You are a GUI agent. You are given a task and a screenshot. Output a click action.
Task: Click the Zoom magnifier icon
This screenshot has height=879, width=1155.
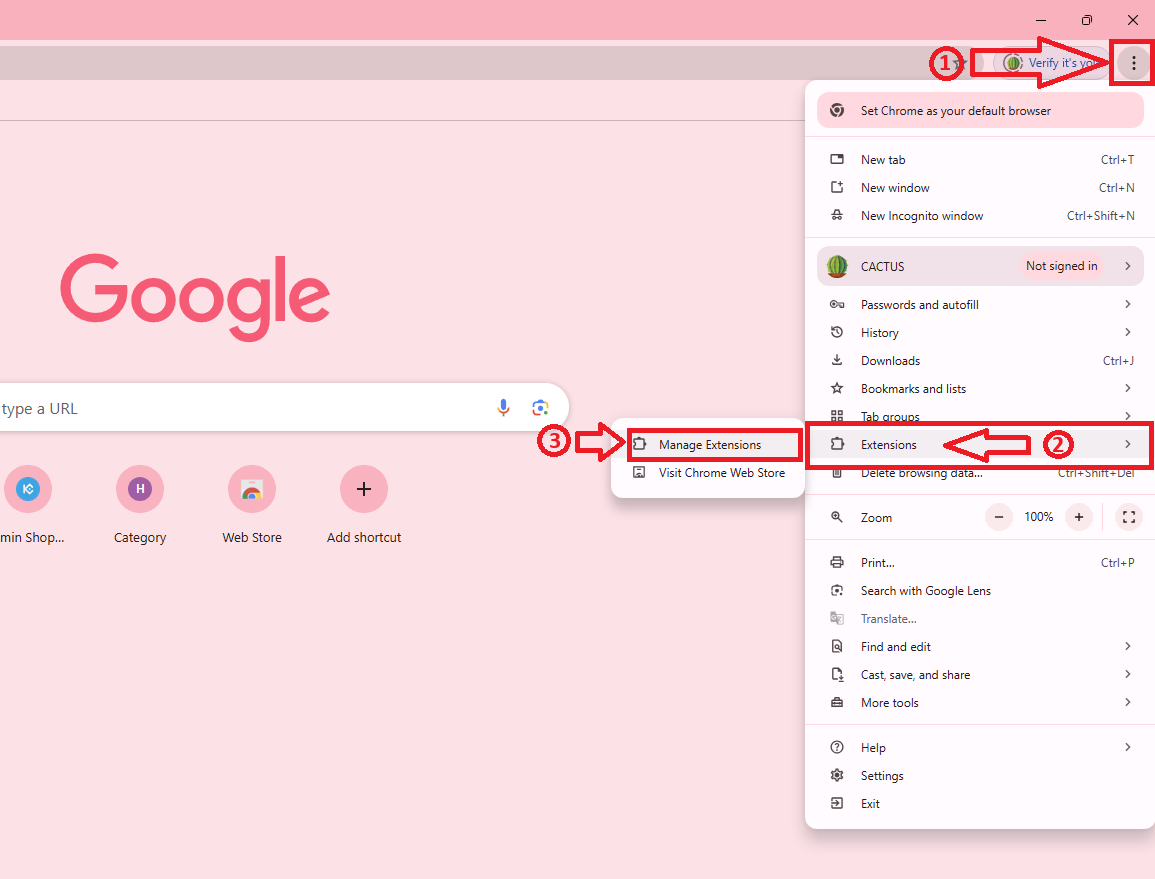tap(837, 517)
